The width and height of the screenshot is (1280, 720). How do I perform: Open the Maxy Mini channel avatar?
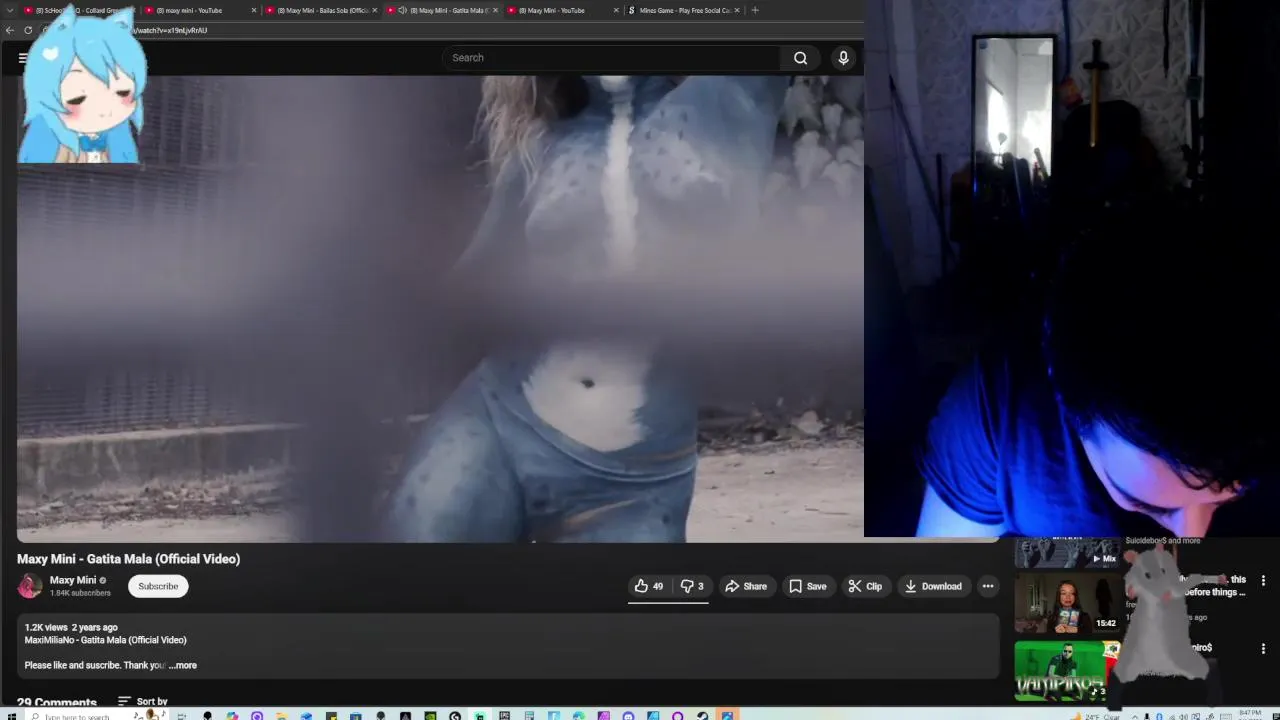[30, 586]
